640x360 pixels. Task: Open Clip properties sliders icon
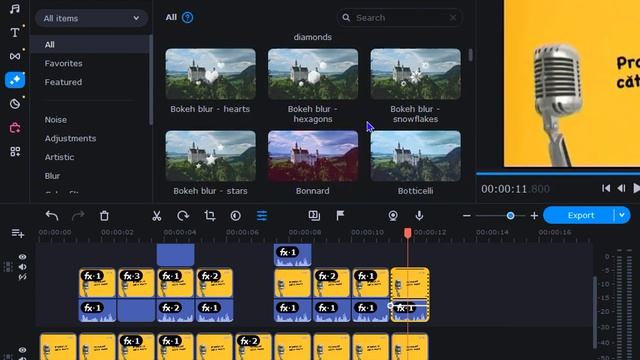click(262, 216)
